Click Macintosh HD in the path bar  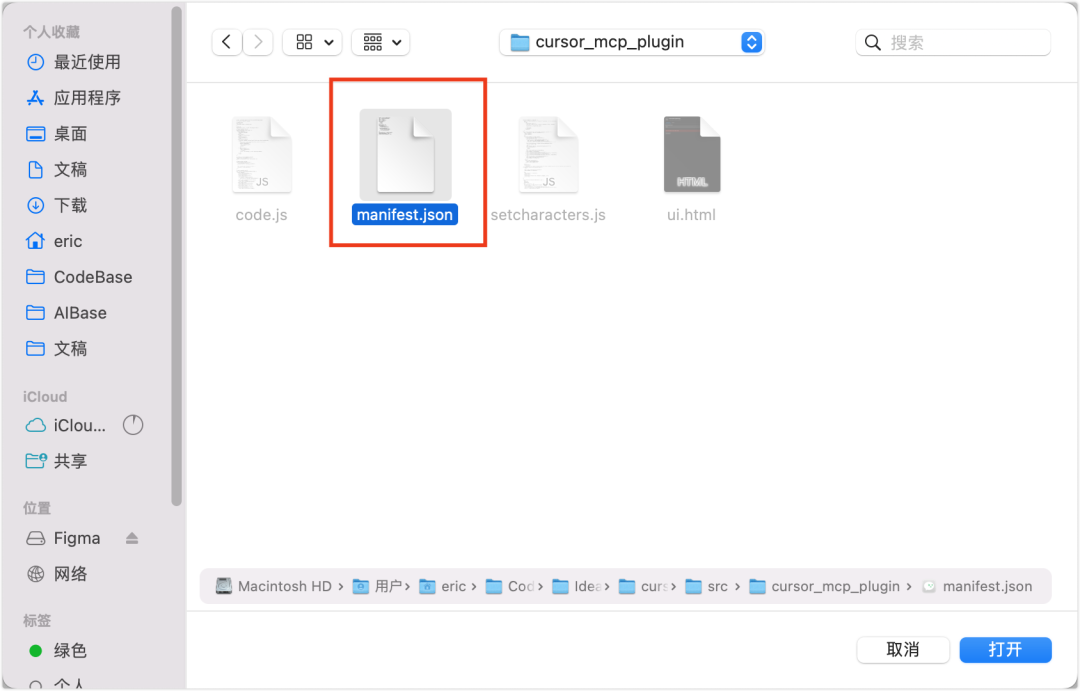(273, 586)
